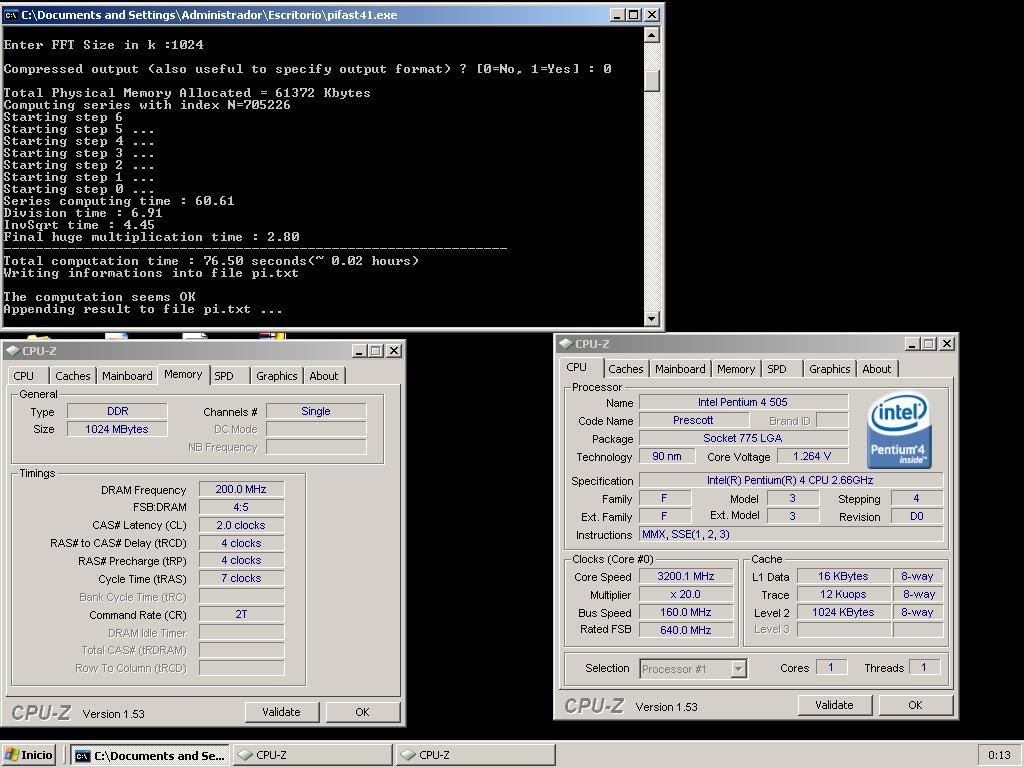Minimize the left CPU-Z window
Viewport: 1024px width, 768px height.
(359, 351)
